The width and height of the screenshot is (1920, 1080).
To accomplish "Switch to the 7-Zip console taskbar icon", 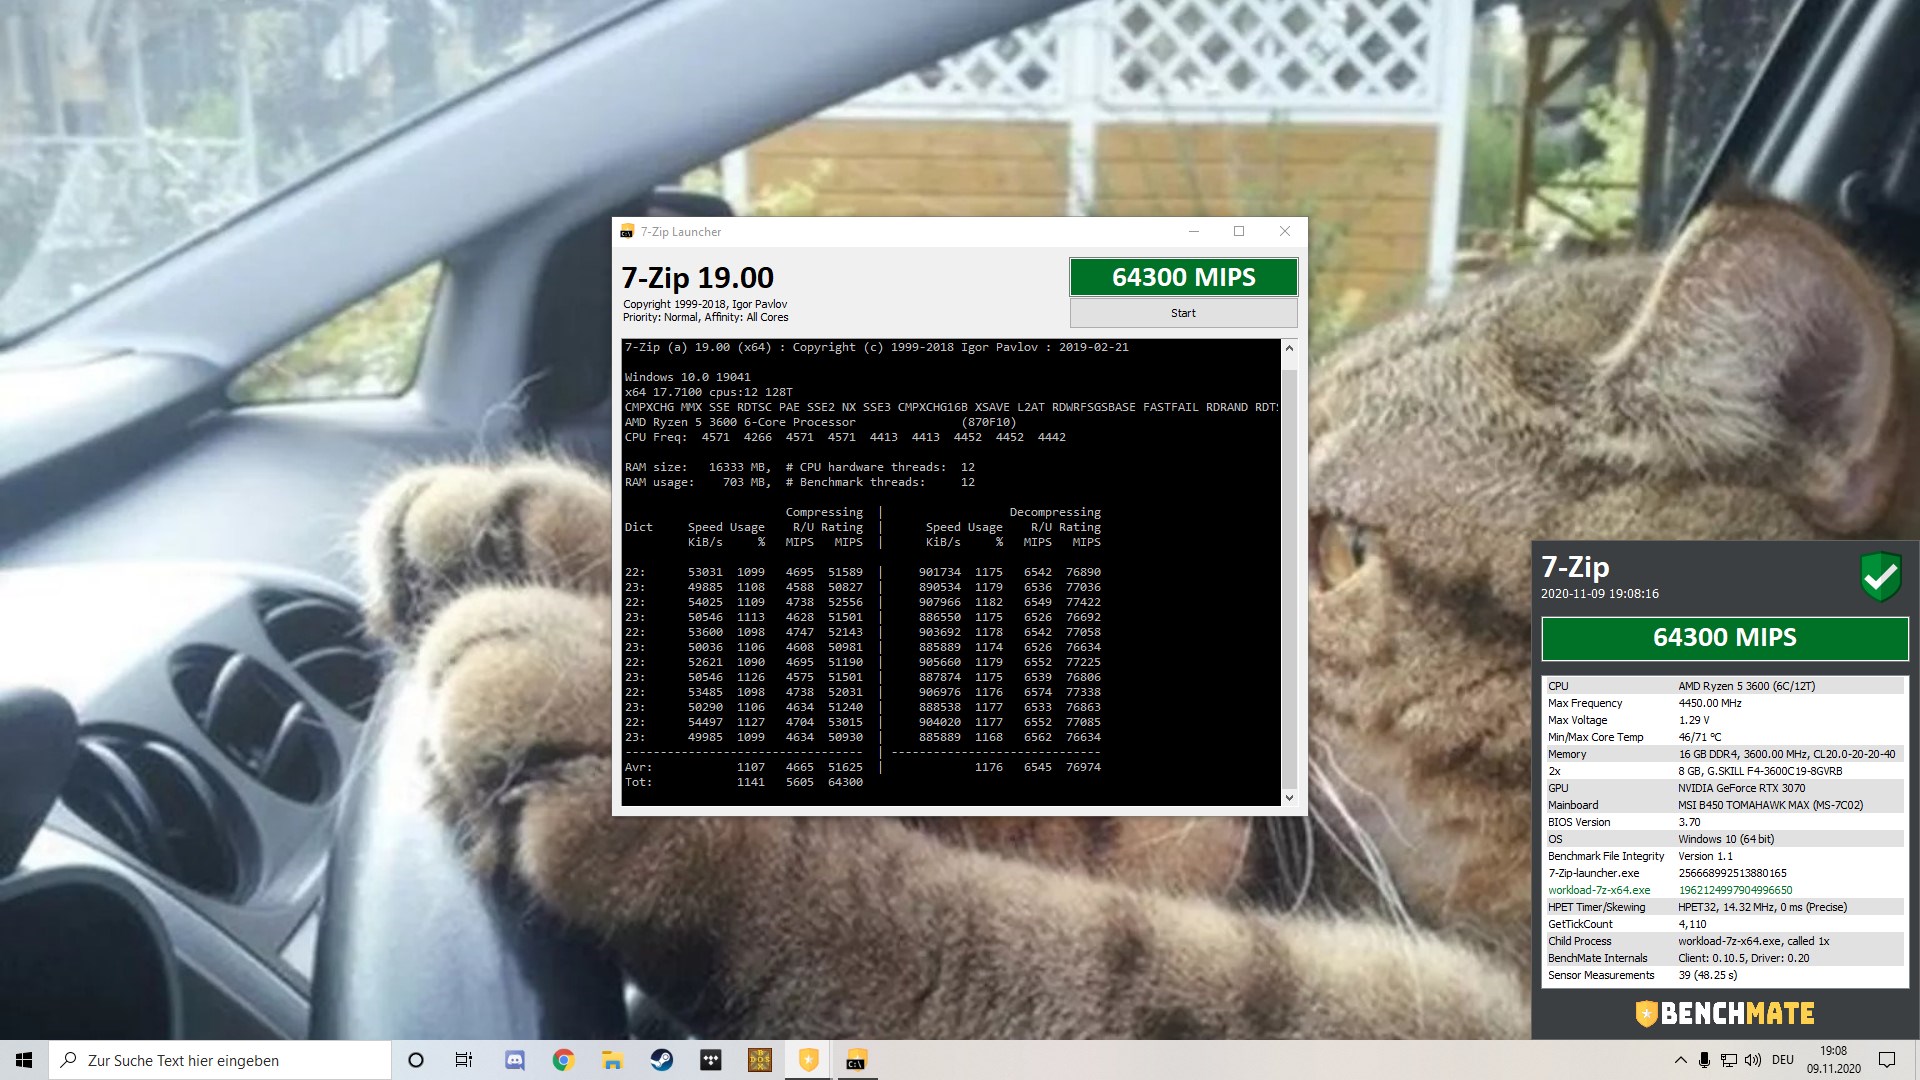I will [x=857, y=1060].
